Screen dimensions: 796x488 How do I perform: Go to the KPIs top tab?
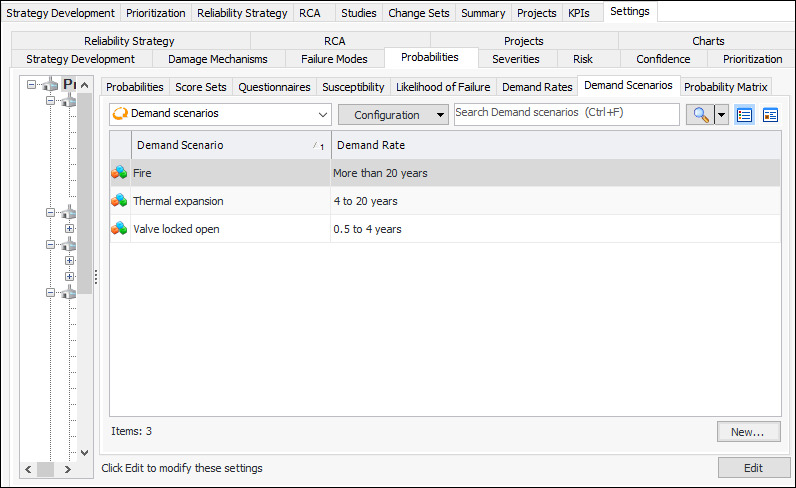tap(578, 13)
